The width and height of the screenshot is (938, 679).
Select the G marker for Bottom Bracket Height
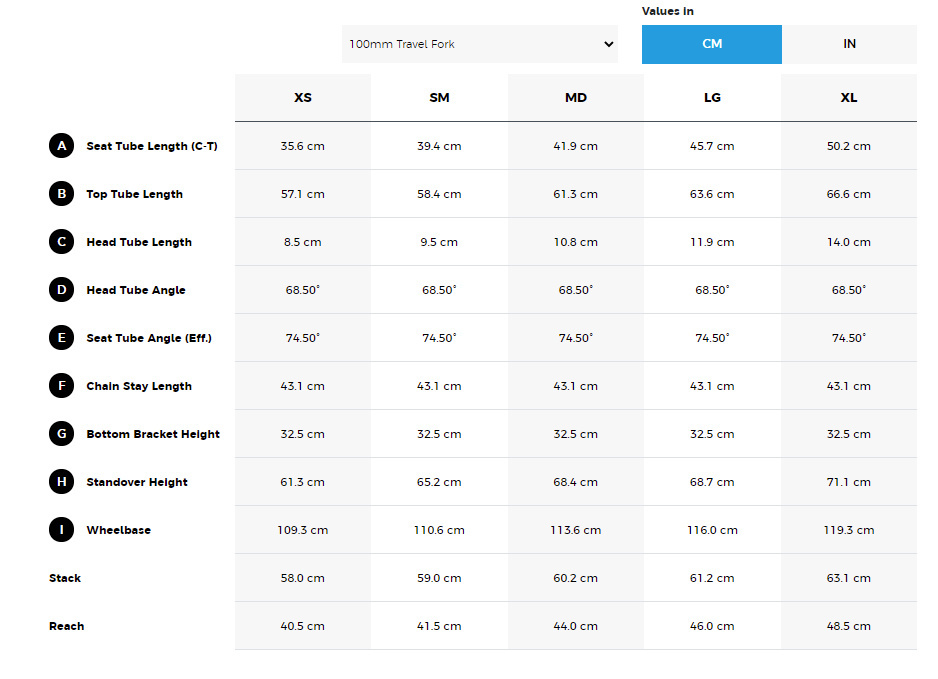pyautogui.click(x=62, y=434)
